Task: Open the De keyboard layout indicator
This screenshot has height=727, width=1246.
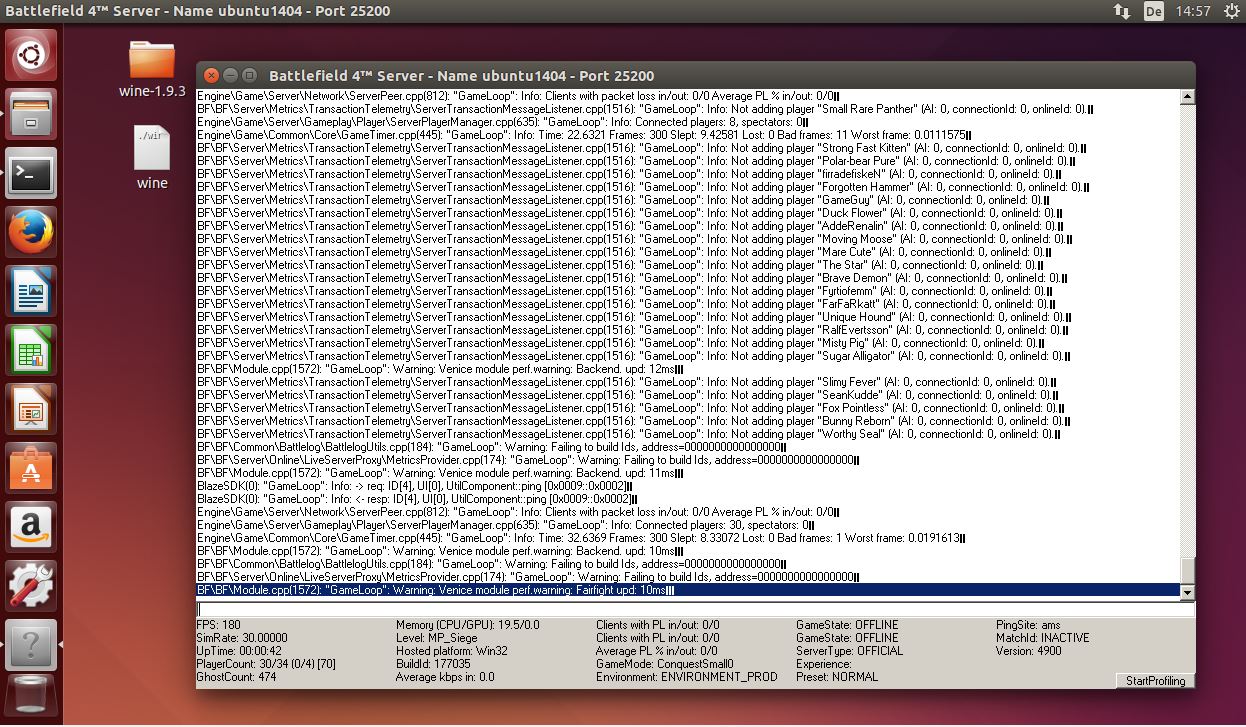Action: (x=1154, y=12)
